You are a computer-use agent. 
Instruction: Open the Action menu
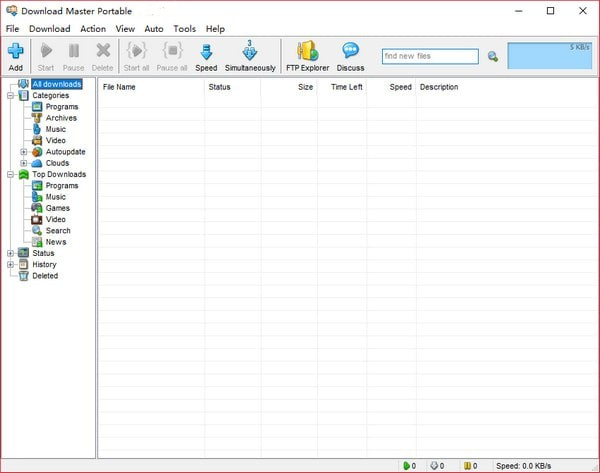(93, 29)
